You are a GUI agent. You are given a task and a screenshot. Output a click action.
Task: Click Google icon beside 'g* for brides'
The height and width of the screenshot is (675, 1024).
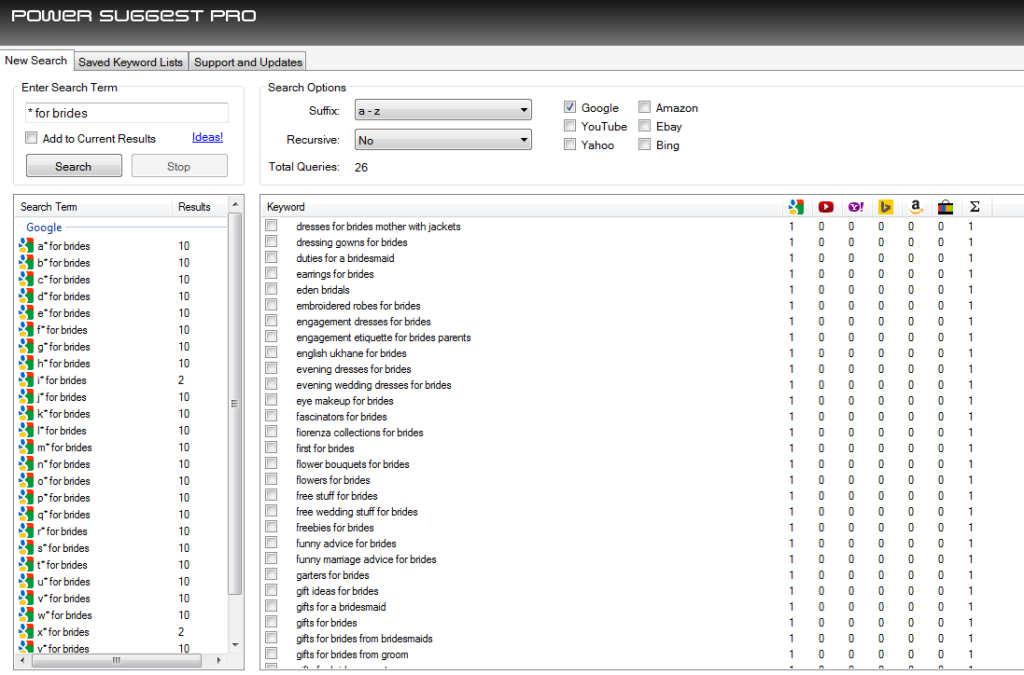point(26,347)
